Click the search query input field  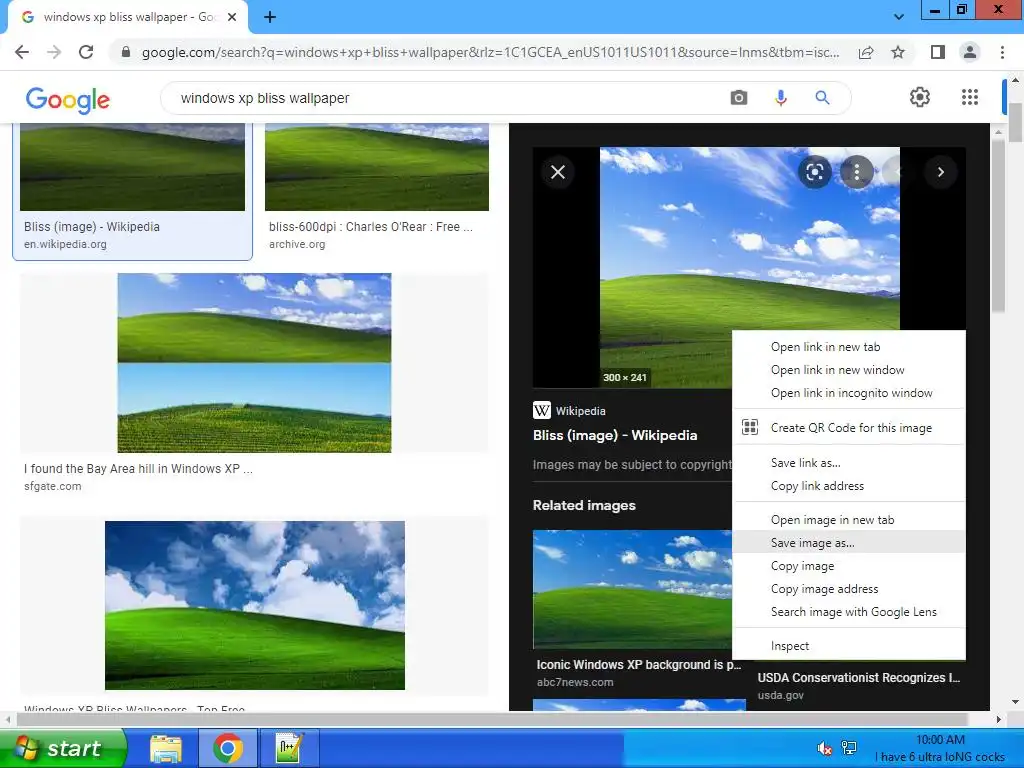pyautogui.click(x=444, y=98)
